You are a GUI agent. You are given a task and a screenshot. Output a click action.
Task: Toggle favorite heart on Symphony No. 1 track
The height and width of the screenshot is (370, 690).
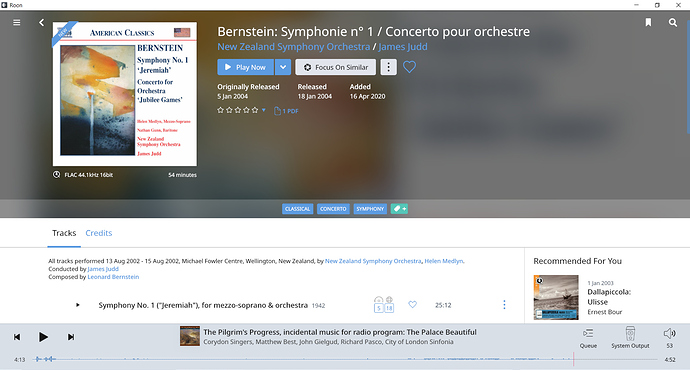click(412, 304)
